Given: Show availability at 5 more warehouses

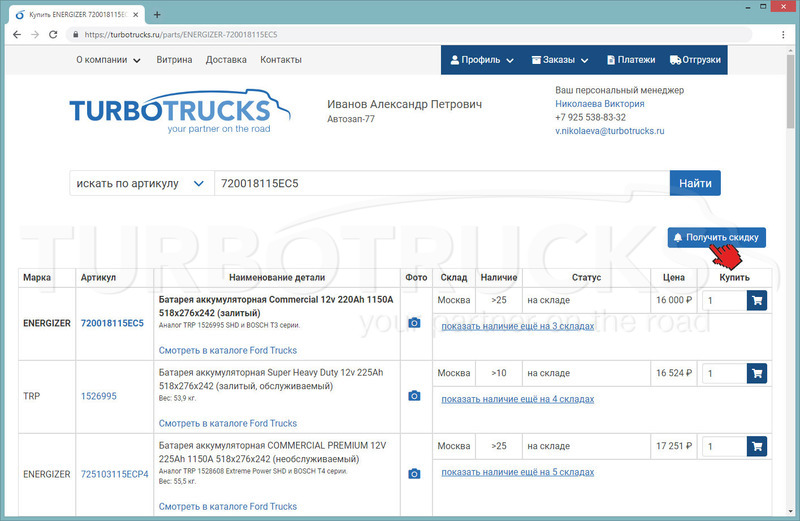Looking at the screenshot, I should pos(517,472).
